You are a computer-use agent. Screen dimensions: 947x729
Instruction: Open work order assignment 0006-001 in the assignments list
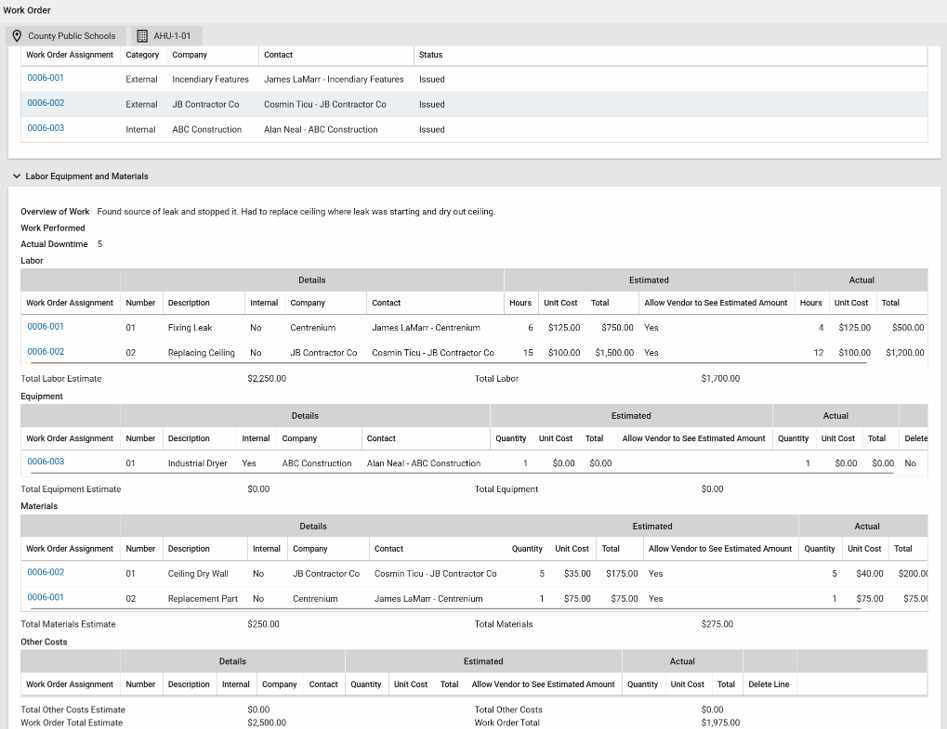tap(45, 78)
